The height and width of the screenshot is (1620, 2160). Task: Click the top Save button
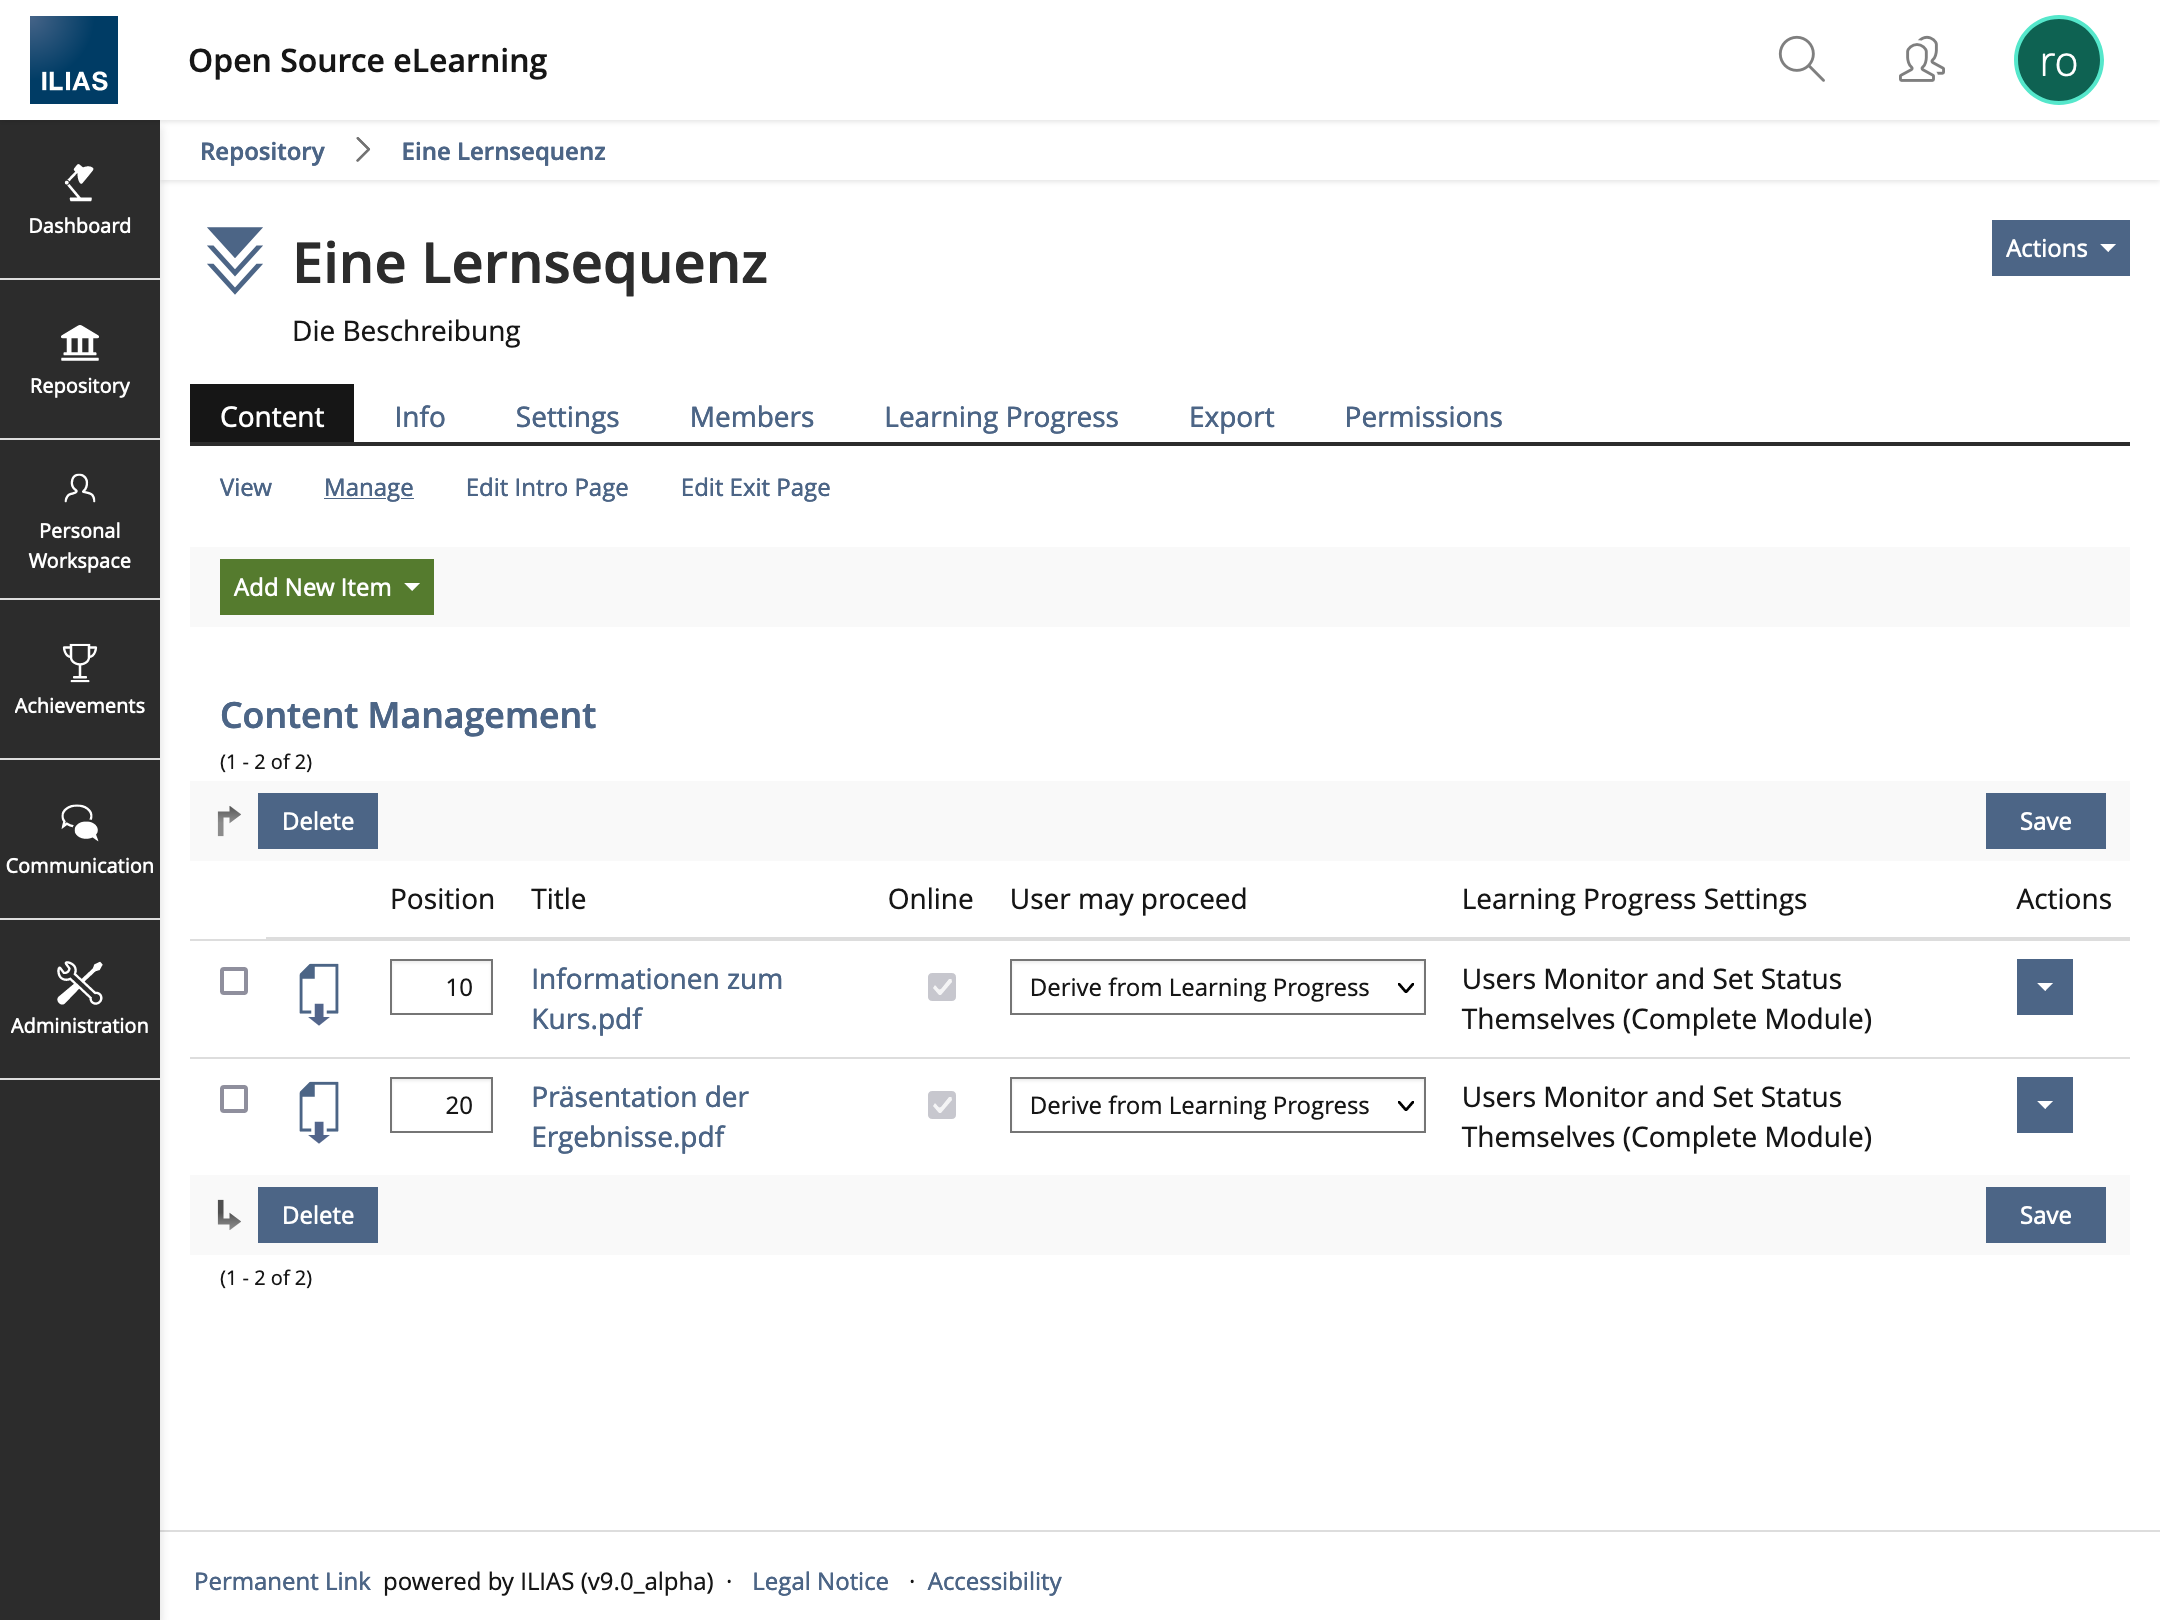click(x=2044, y=821)
